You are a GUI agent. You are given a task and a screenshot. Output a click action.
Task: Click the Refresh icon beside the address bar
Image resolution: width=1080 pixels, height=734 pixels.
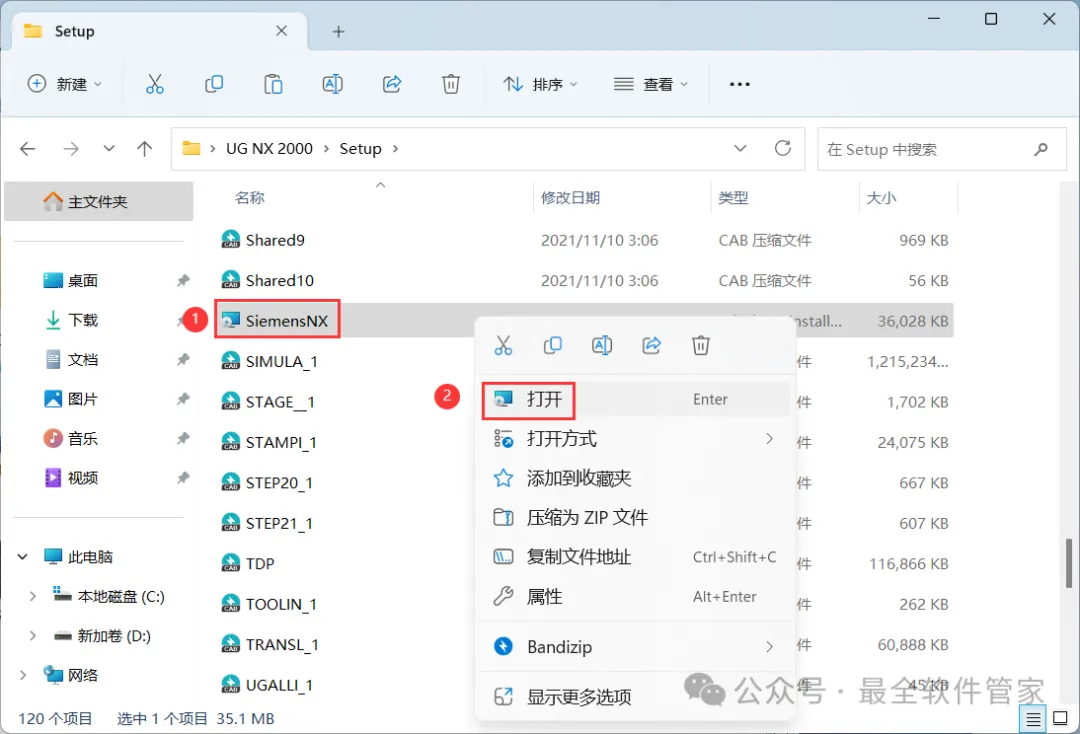[782, 148]
